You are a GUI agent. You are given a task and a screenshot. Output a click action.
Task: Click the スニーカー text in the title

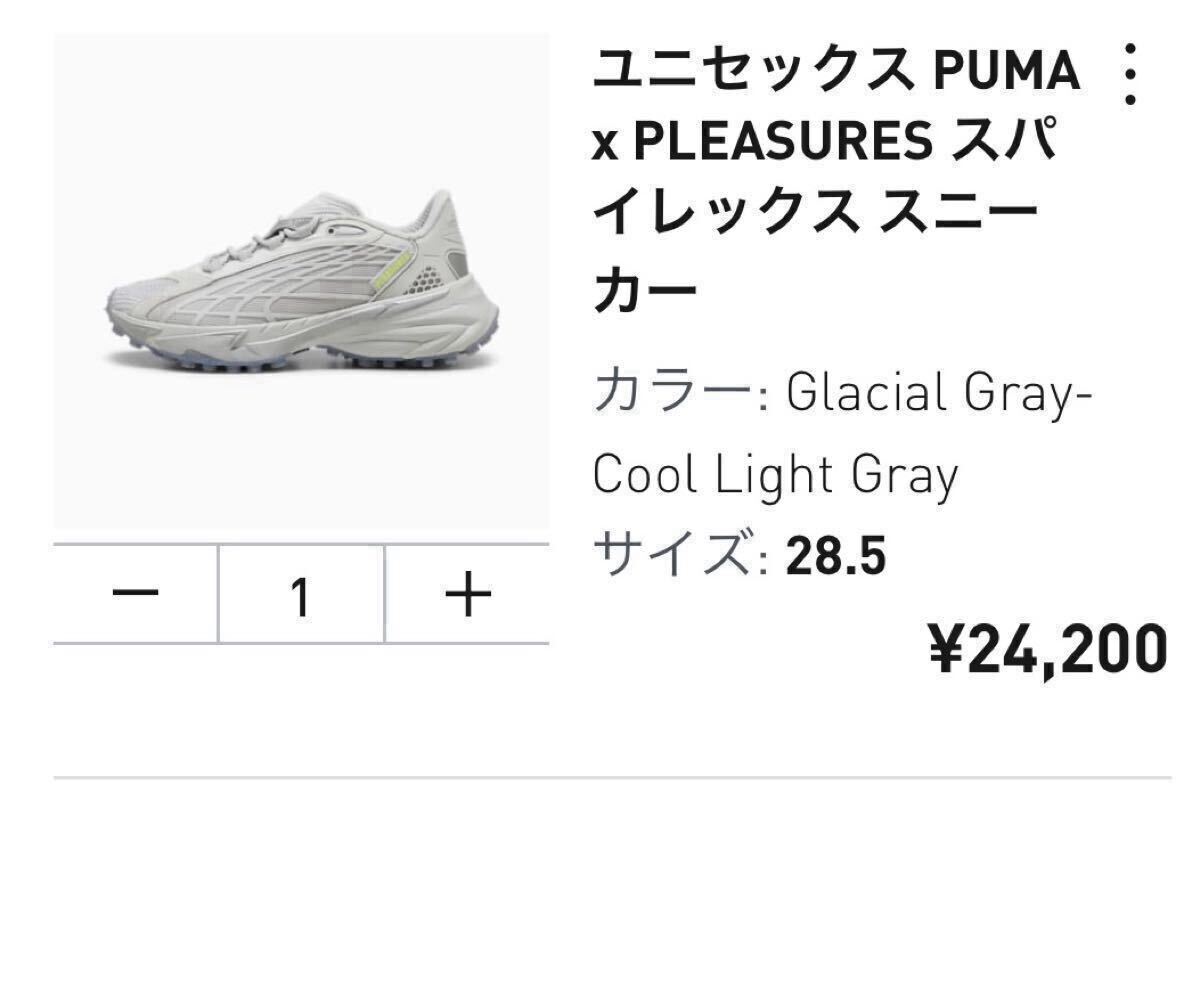tap(960, 215)
